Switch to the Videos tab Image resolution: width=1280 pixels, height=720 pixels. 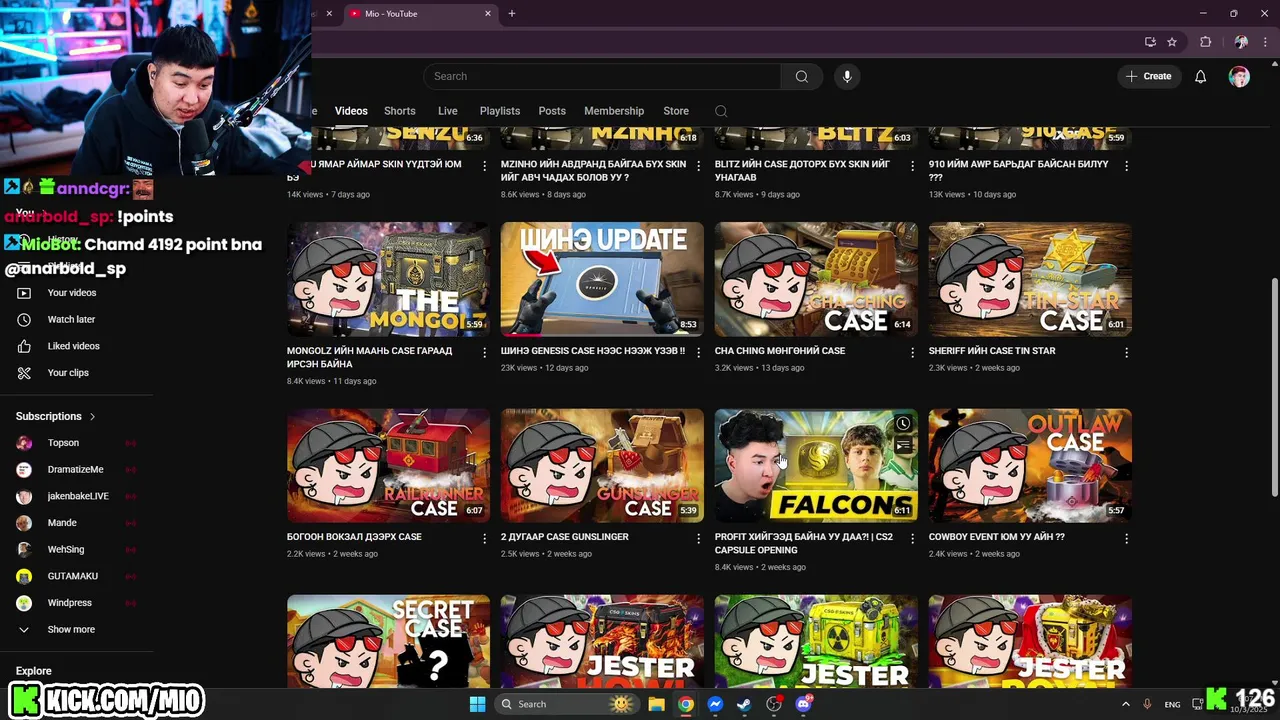(x=351, y=111)
